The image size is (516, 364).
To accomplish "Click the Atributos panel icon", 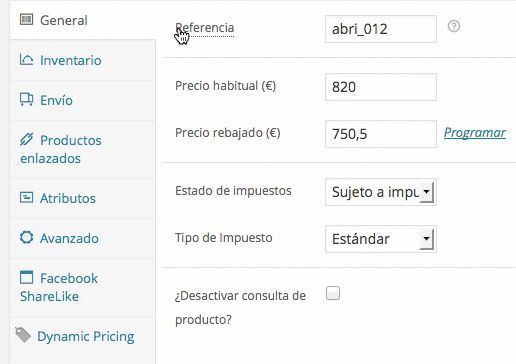I will 26,197.
